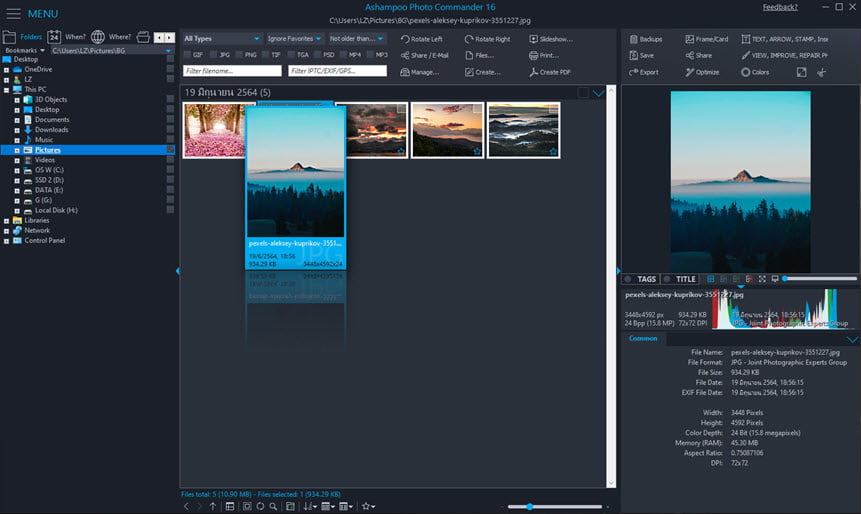Screen dimensions: 861x514
Task: Expand the OneDrive tree node
Action: tap(7, 70)
